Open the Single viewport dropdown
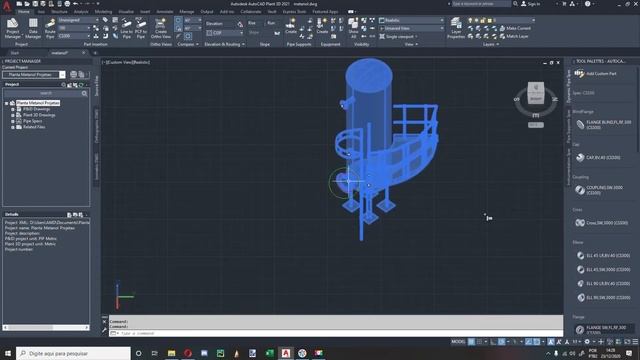Screen dimensions: 640x360 [x=399, y=36]
